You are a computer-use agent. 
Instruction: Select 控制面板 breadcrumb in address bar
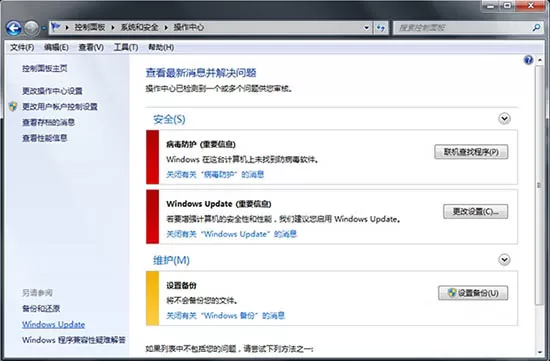click(x=90, y=27)
